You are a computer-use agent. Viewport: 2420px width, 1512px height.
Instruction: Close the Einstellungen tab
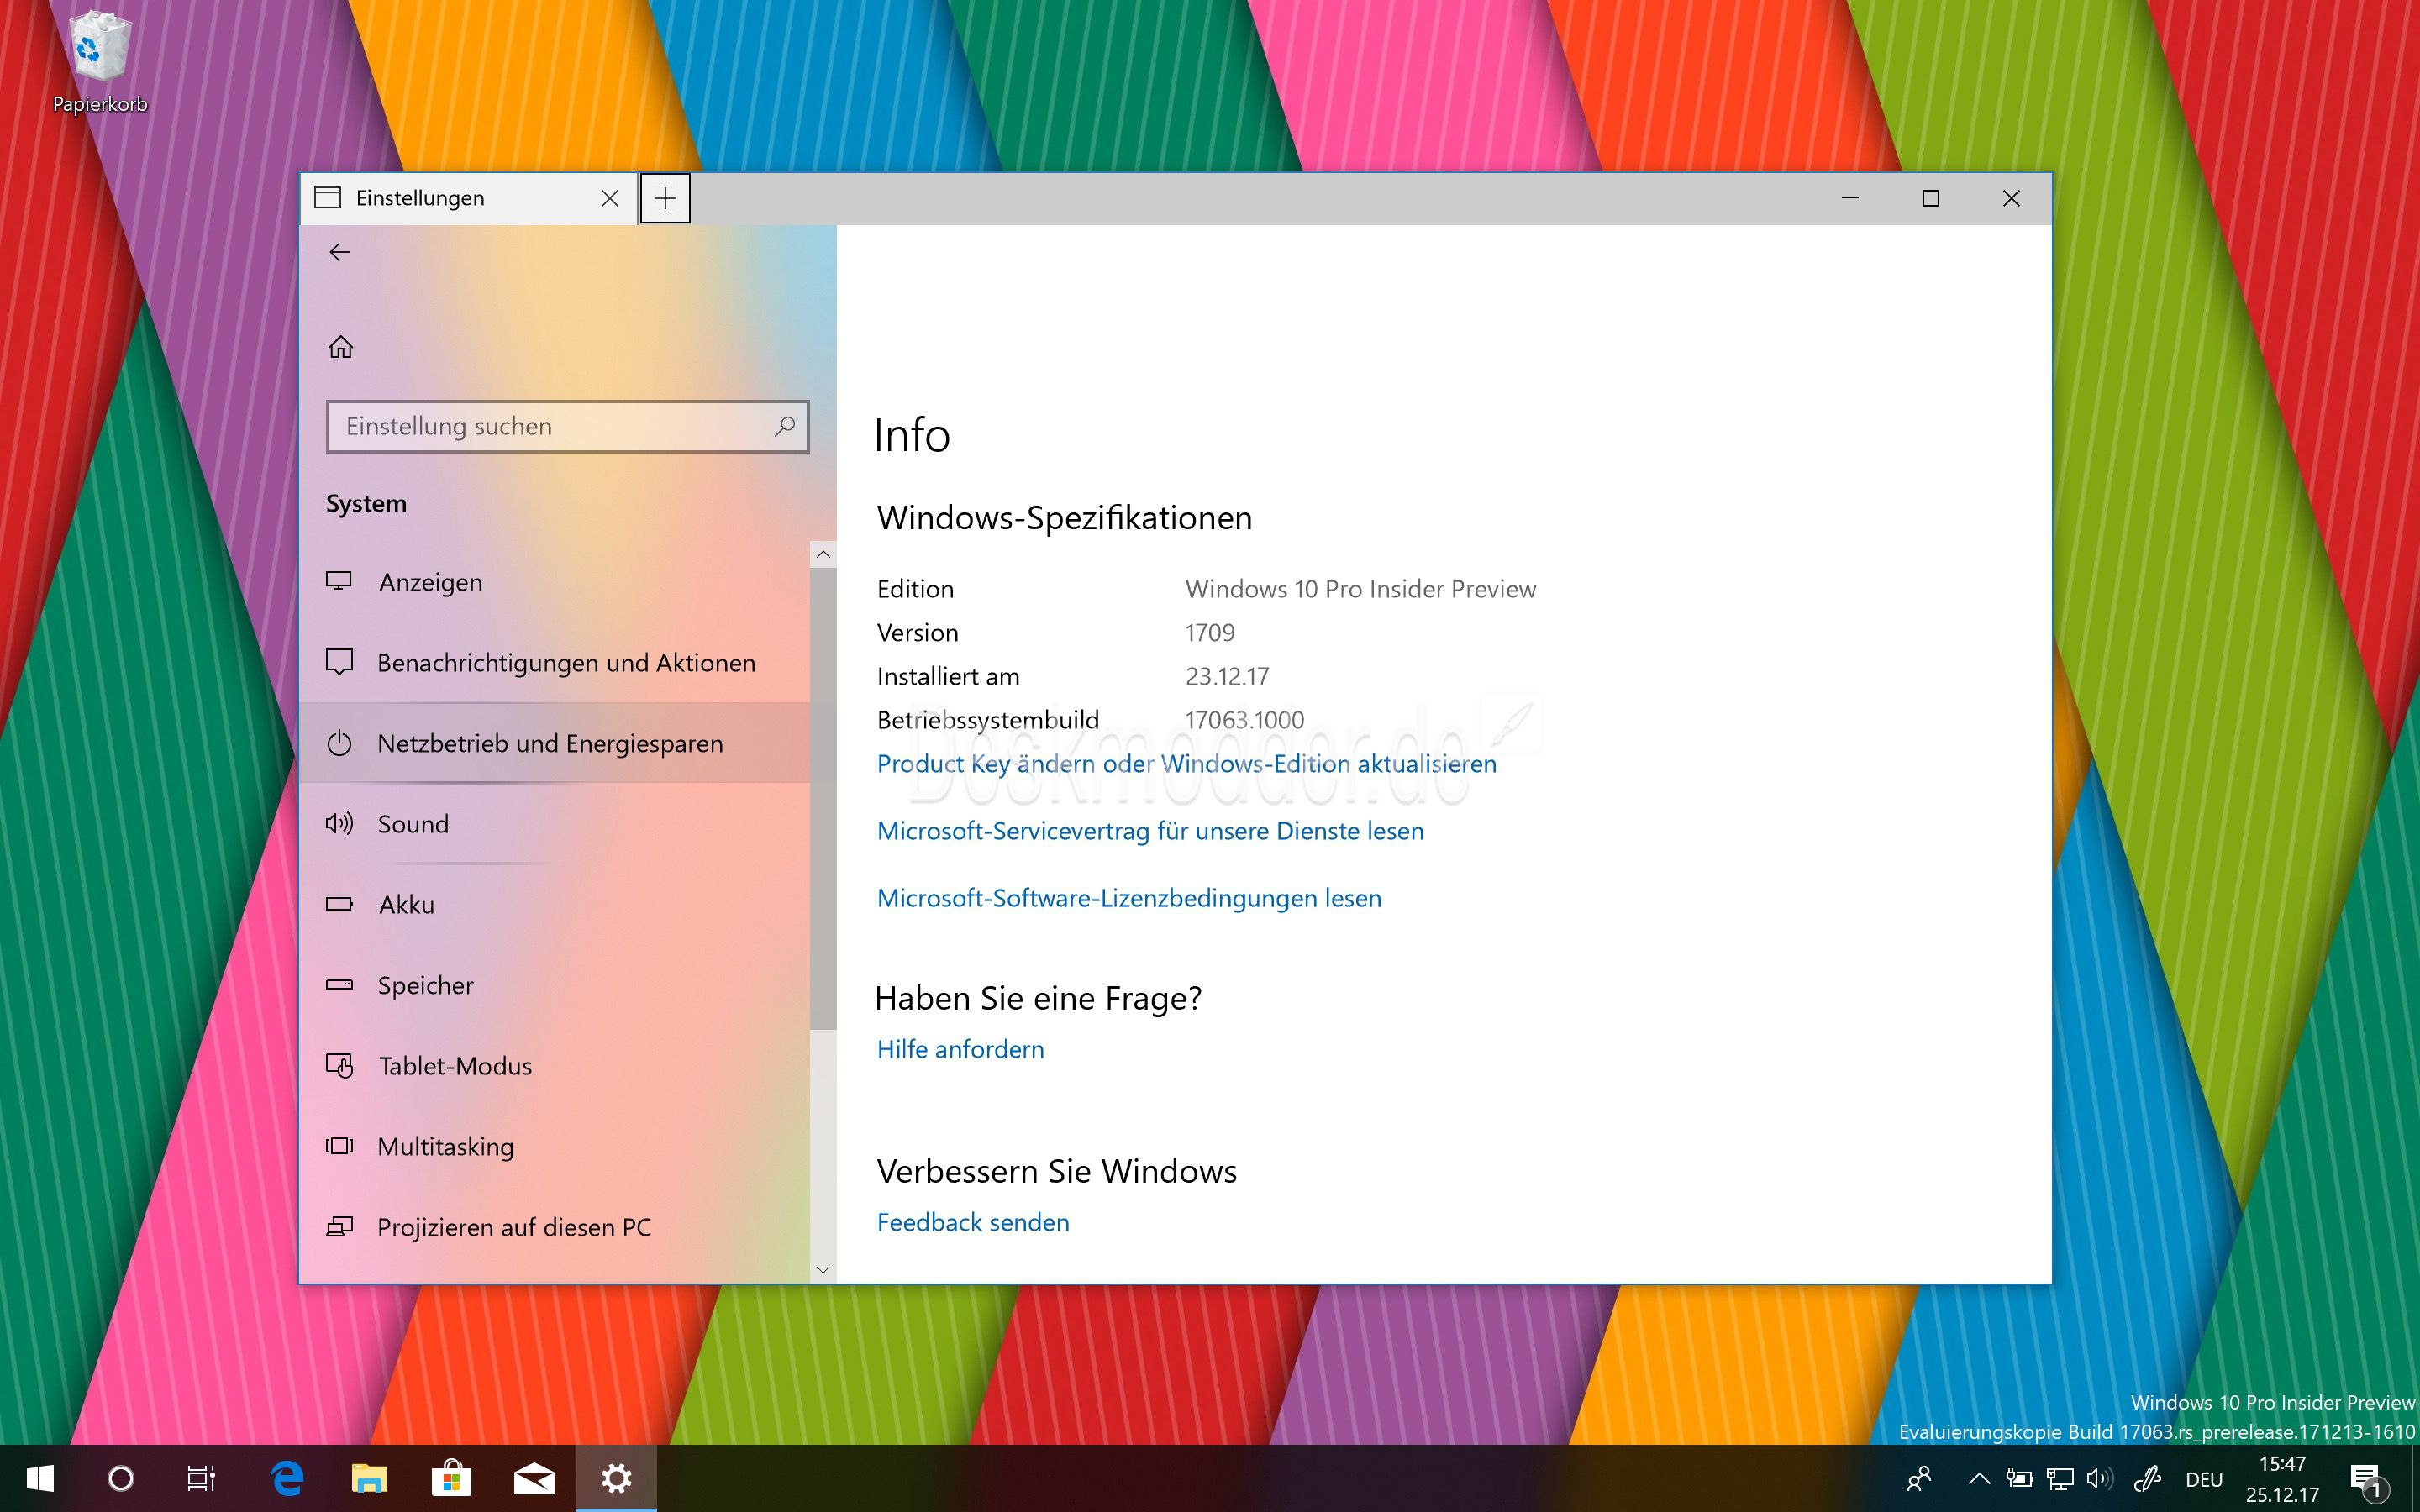pyautogui.click(x=609, y=198)
